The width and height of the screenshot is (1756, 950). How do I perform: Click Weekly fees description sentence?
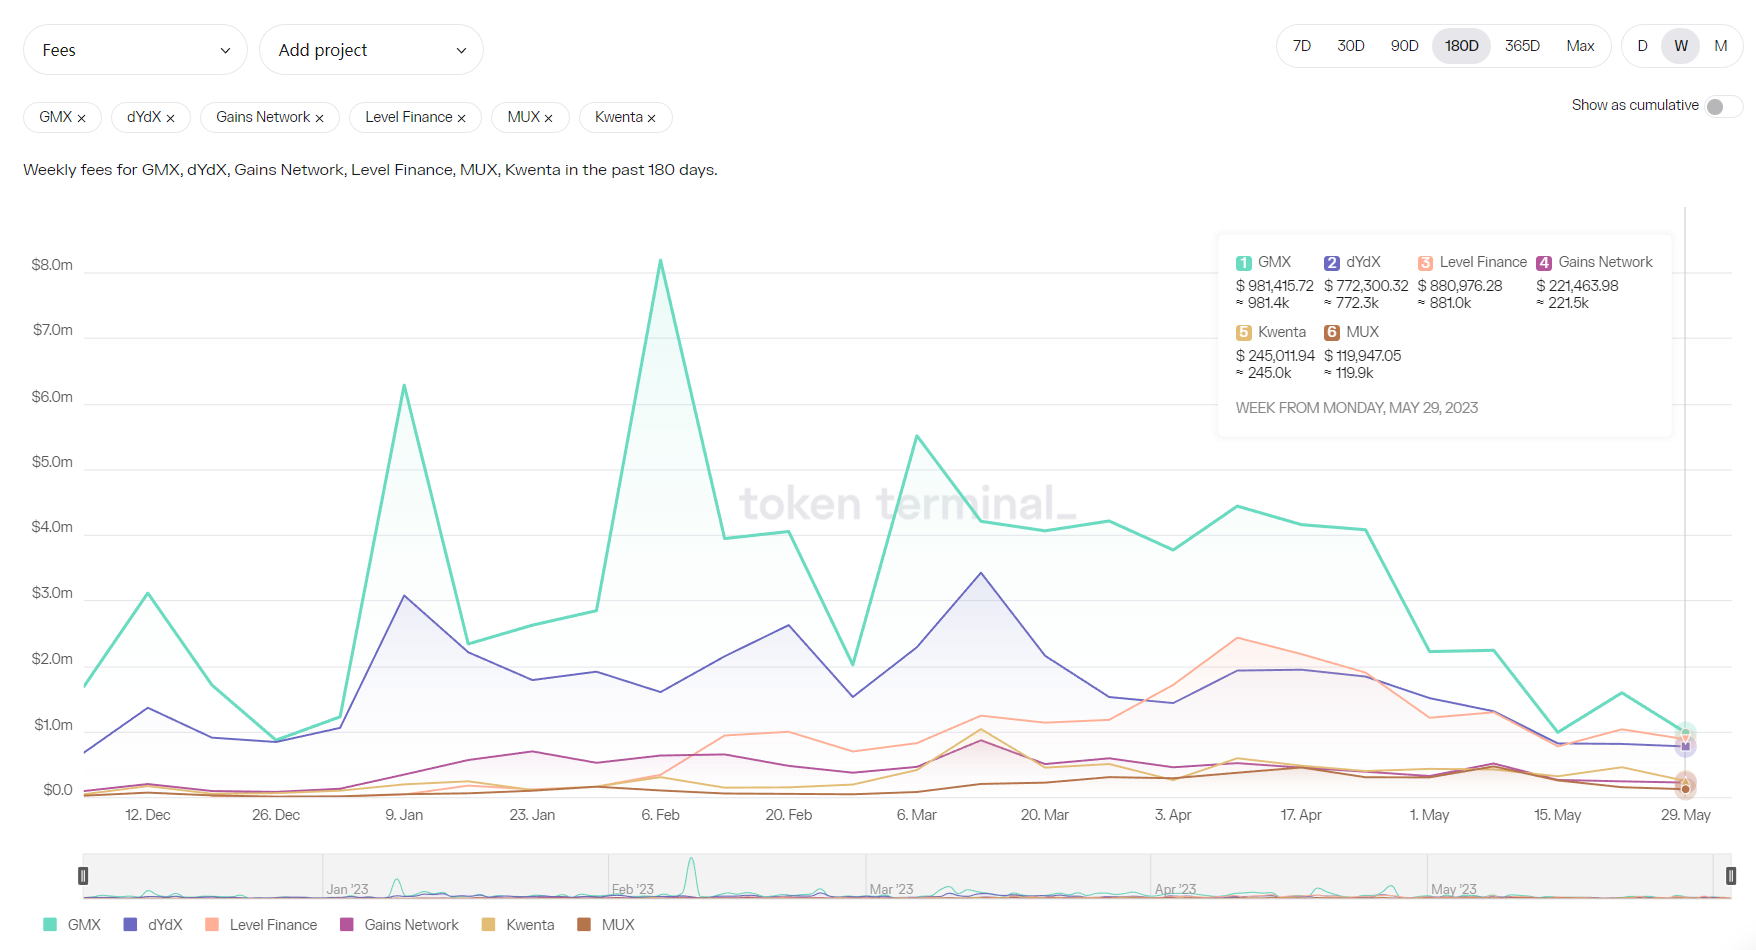click(370, 170)
